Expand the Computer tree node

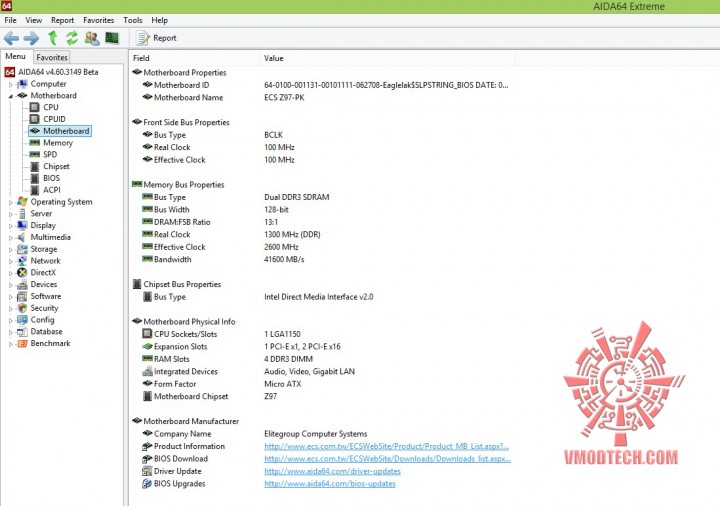[11, 84]
